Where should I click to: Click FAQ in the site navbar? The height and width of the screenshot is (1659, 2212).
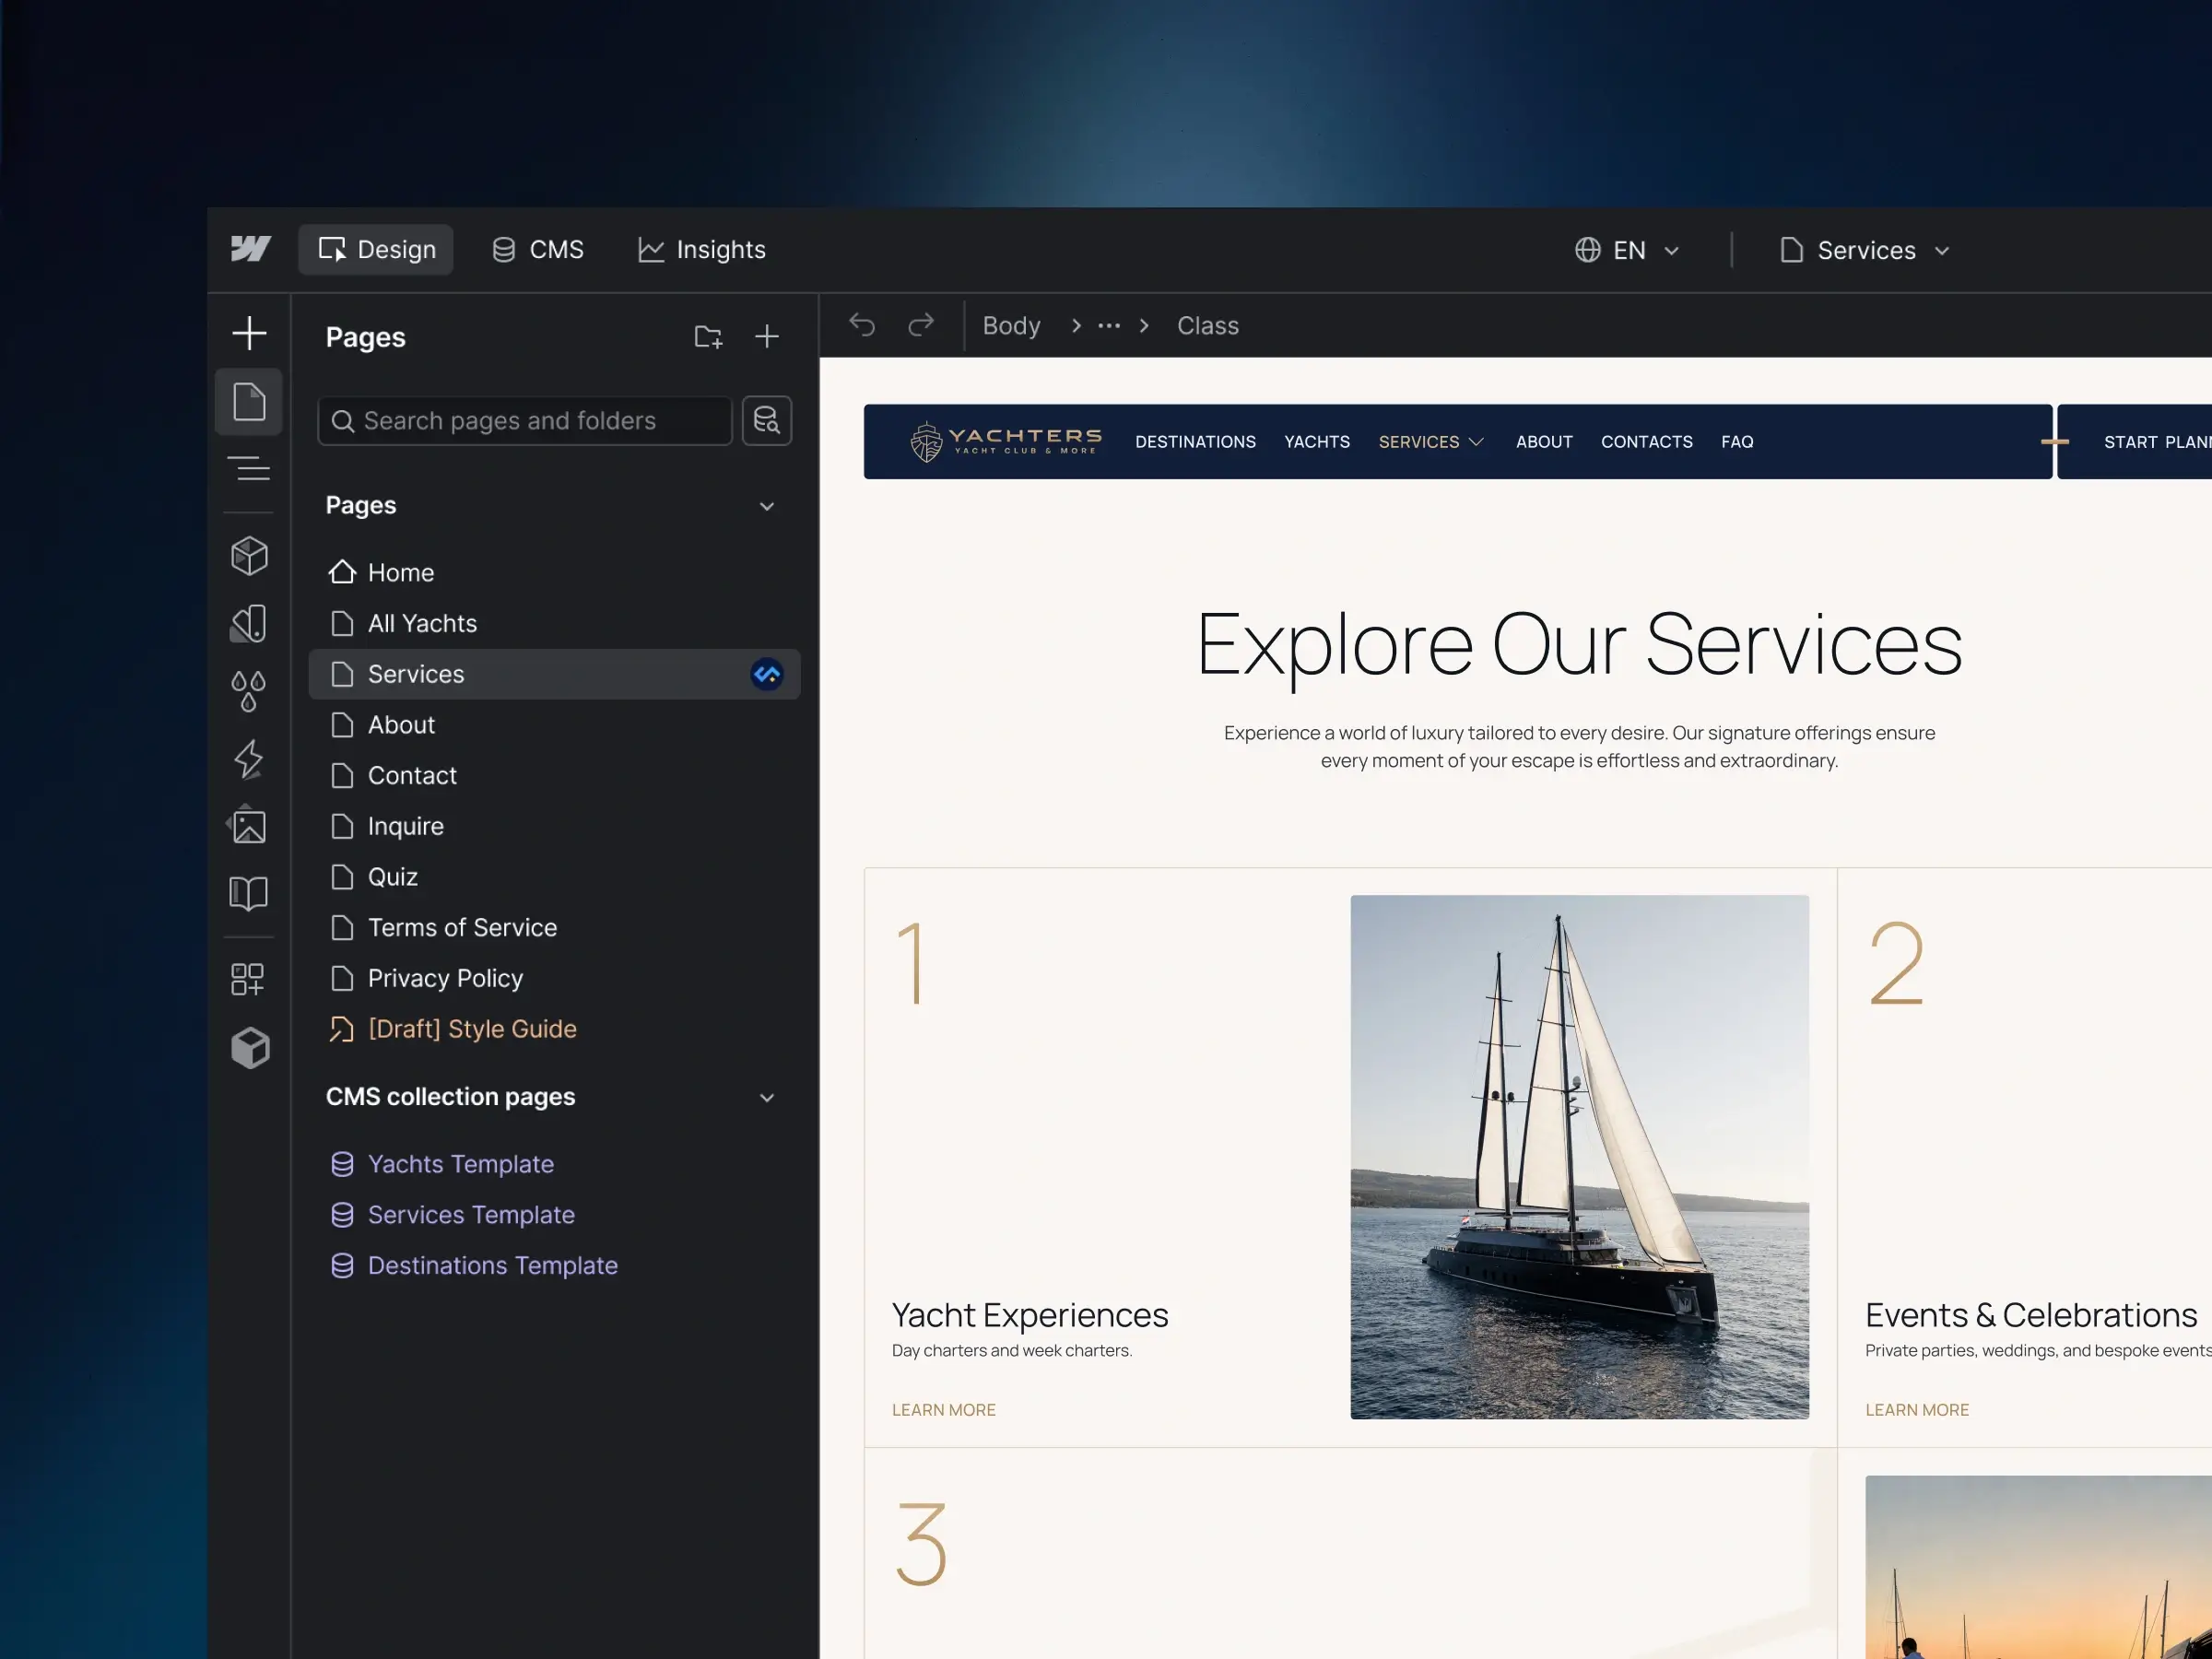tap(1737, 442)
